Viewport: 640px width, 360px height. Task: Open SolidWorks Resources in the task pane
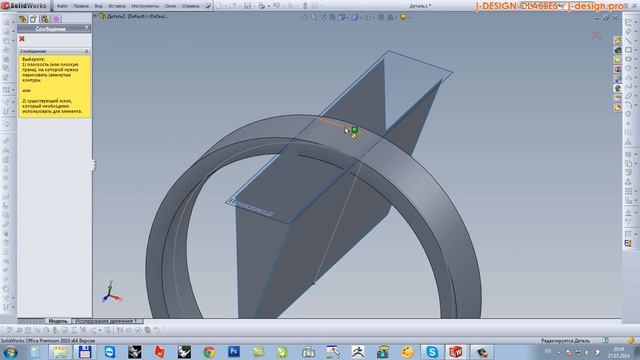tap(618, 40)
